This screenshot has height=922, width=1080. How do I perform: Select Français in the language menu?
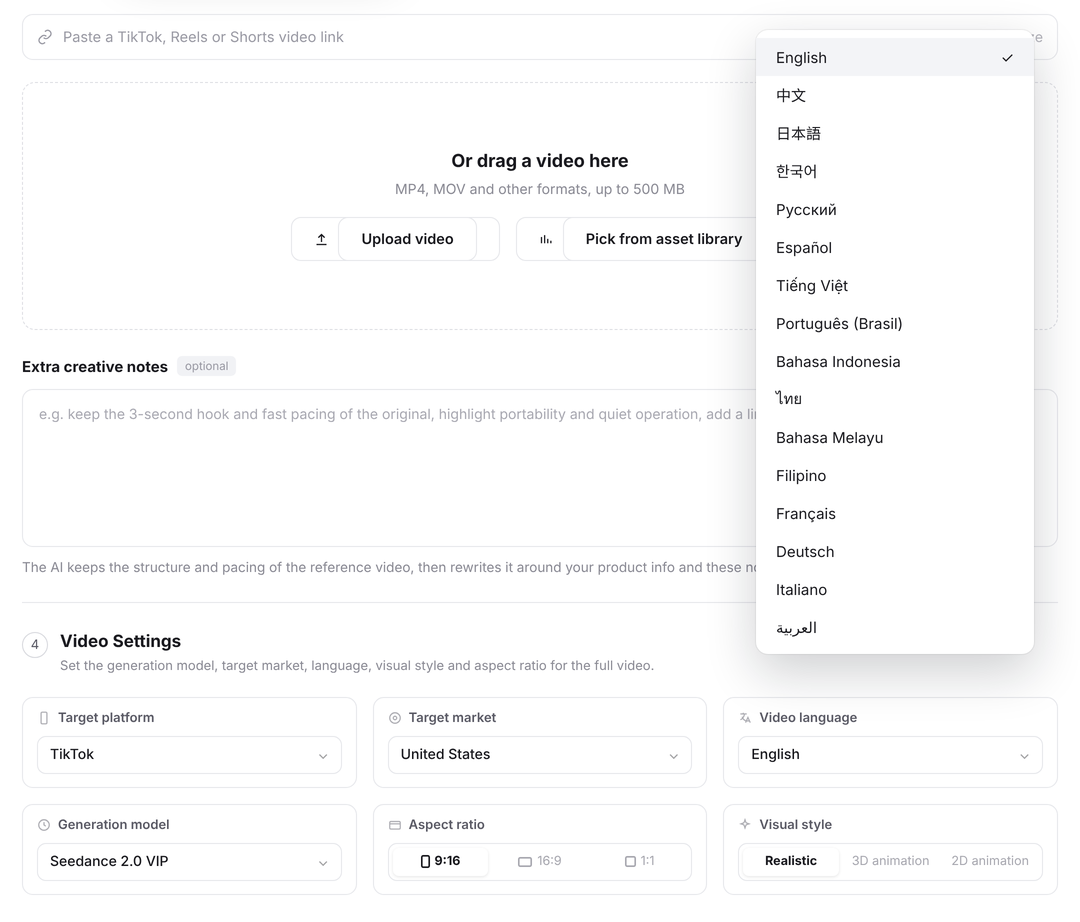(895, 514)
